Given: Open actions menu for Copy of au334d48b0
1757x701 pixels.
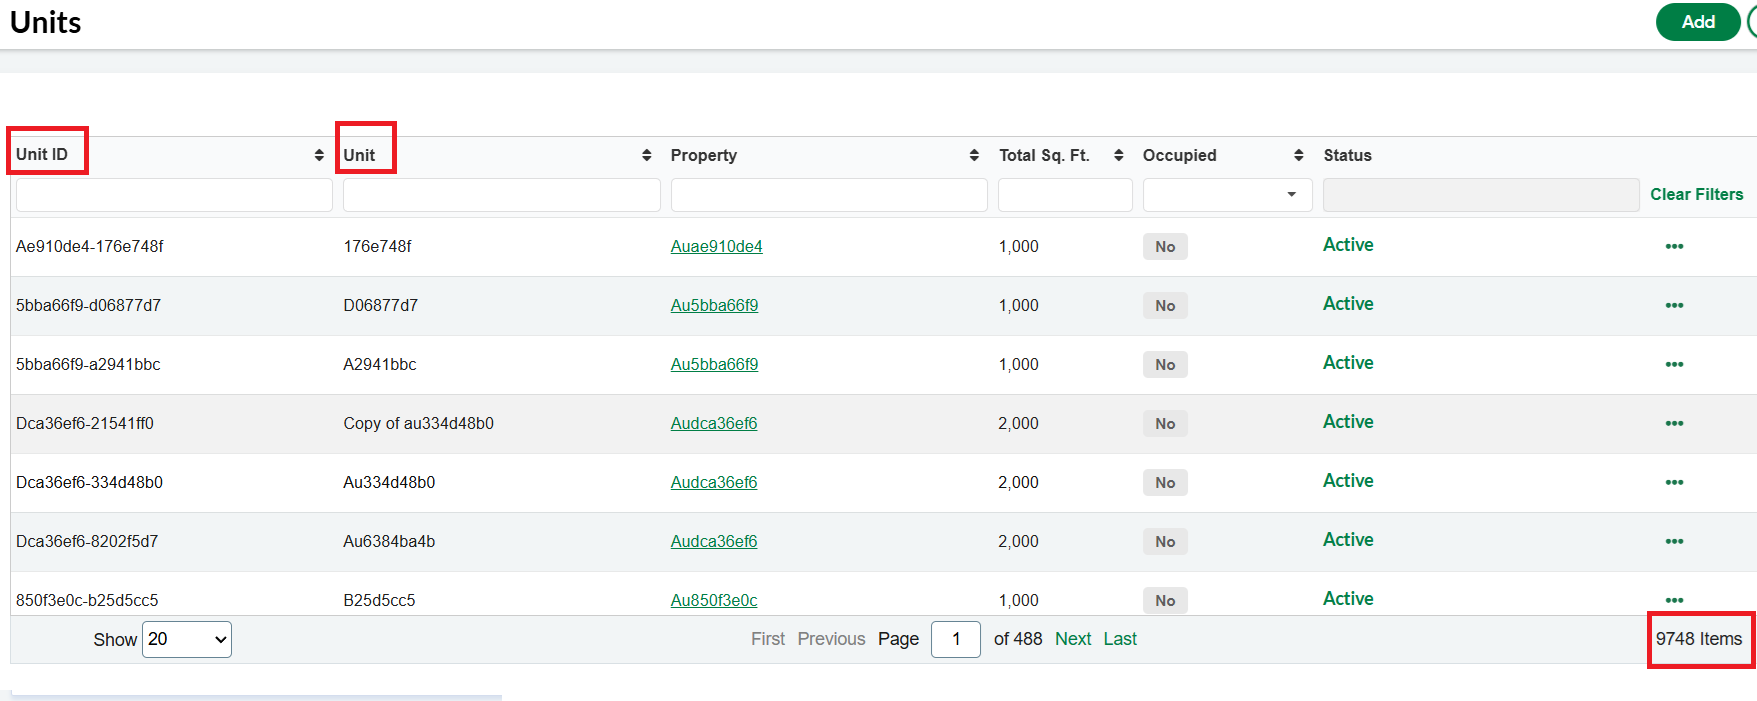Looking at the screenshot, I should coord(1674,423).
